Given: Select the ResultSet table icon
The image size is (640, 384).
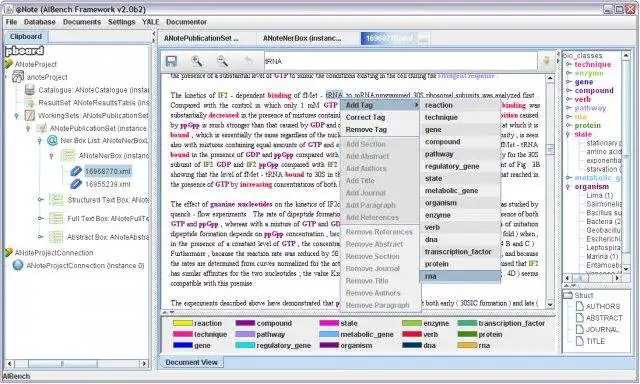Looking at the screenshot, I should (x=29, y=102).
